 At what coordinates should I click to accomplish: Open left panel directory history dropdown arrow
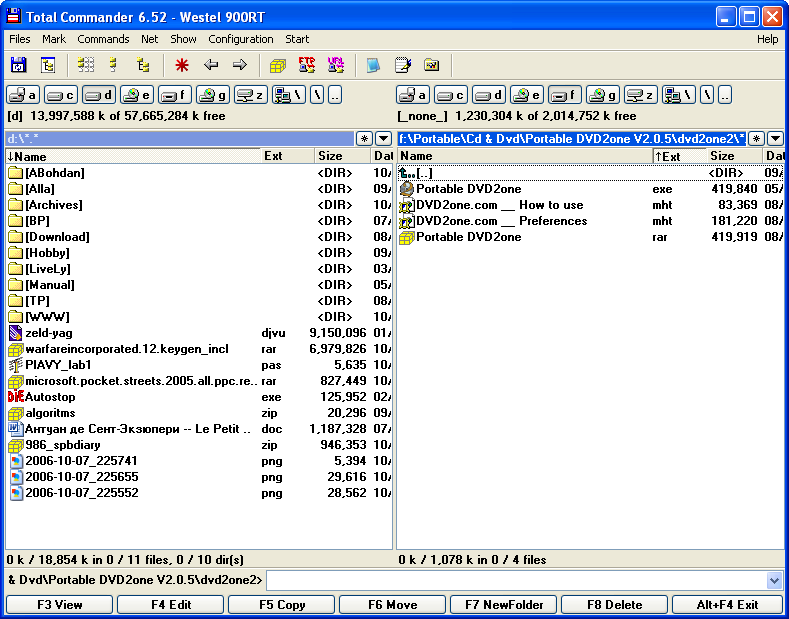[383, 139]
